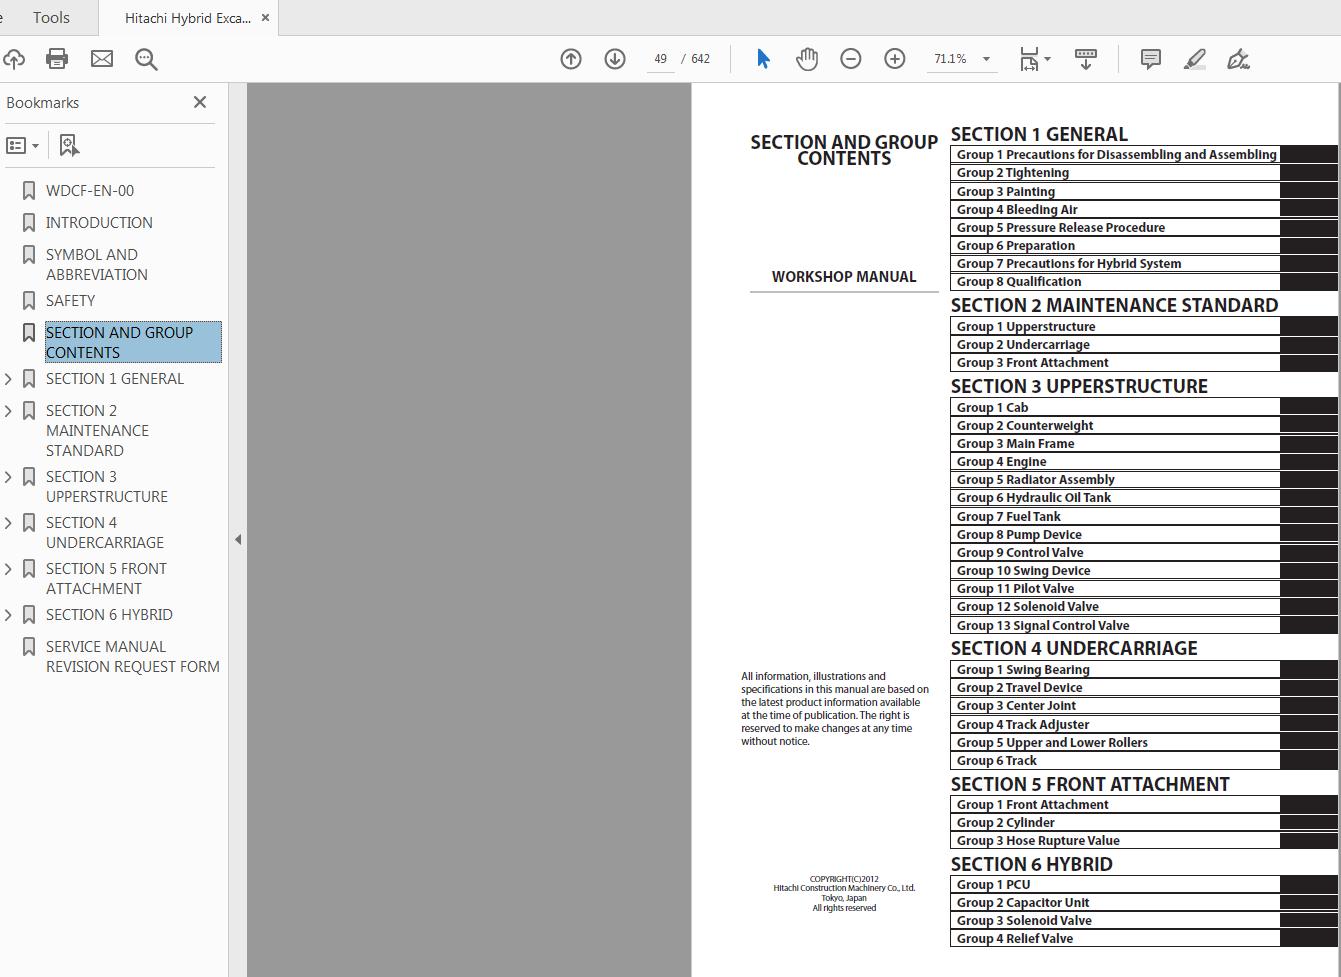The image size is (1341, 977).
Task: Click the SECTION 4 UNDERCARRIAGE page heading
Action: 1074,649
